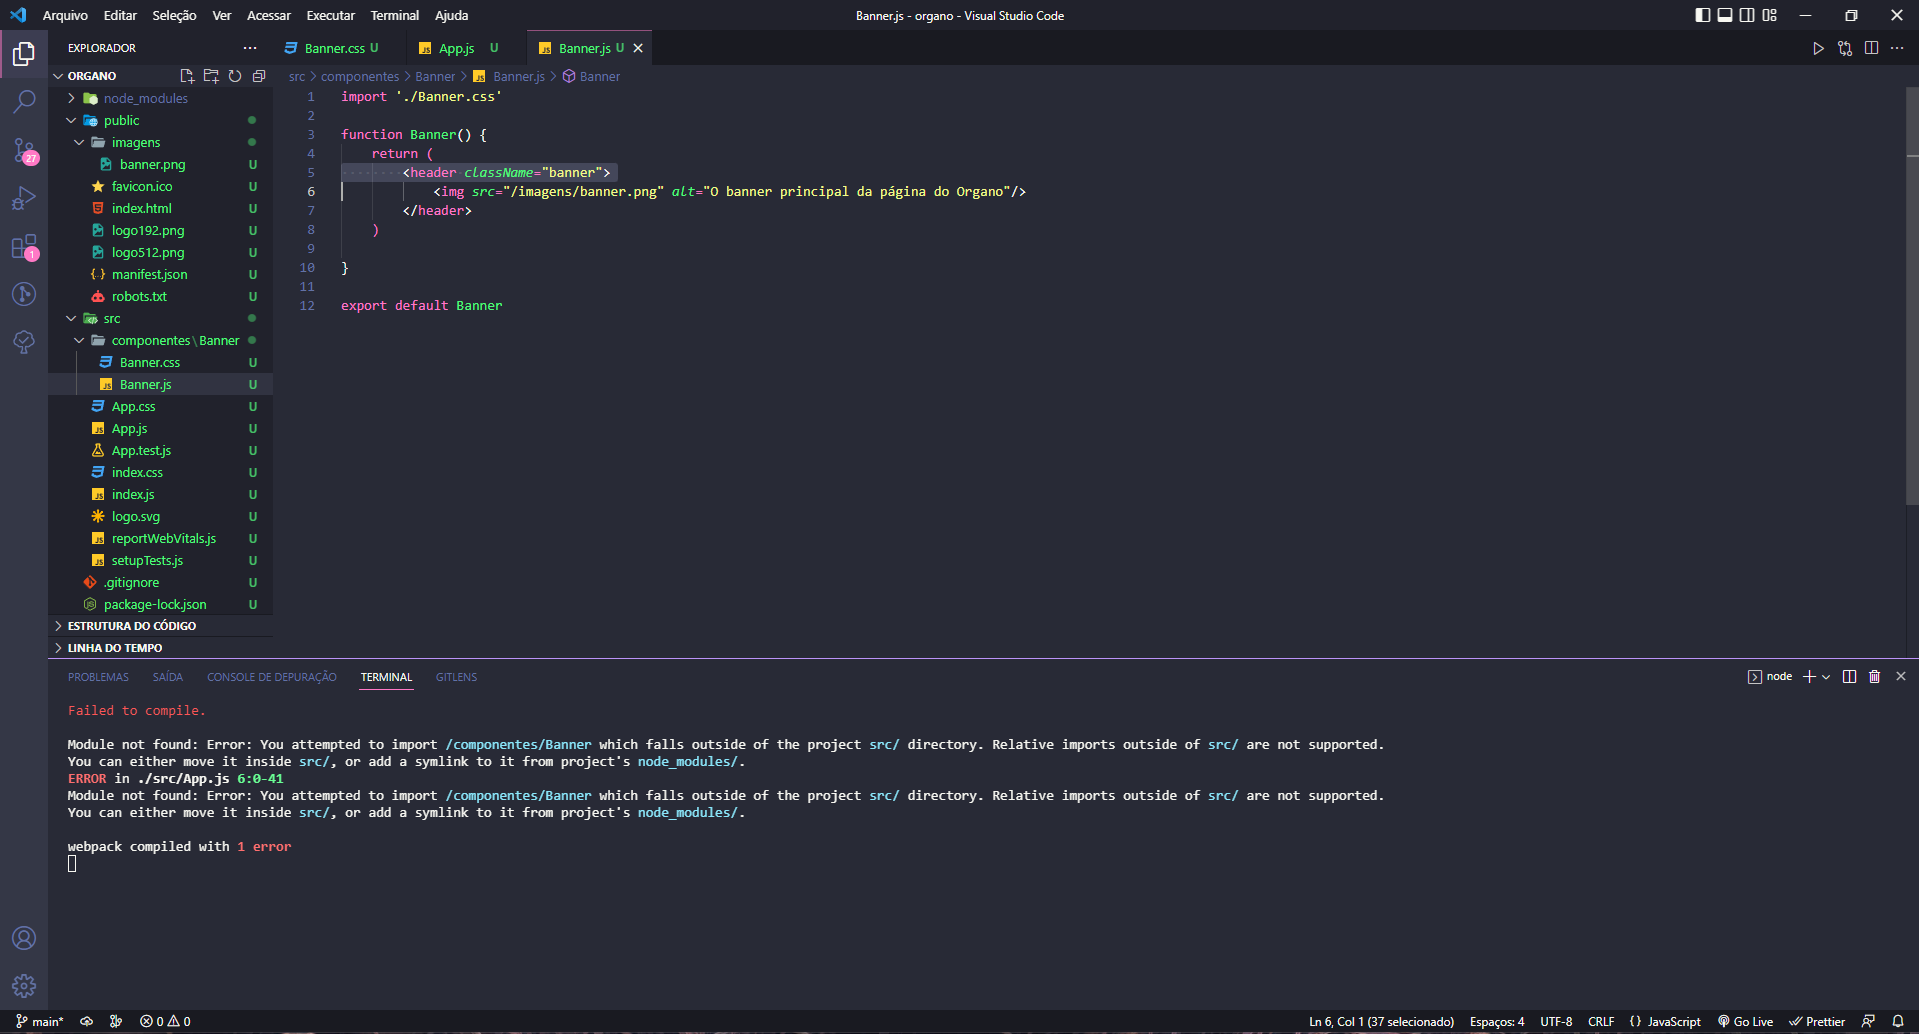1919x1034 pixels.
Task: Click Go Live in status bar
Action: pyautogui.click(x=1745, y=1022)
